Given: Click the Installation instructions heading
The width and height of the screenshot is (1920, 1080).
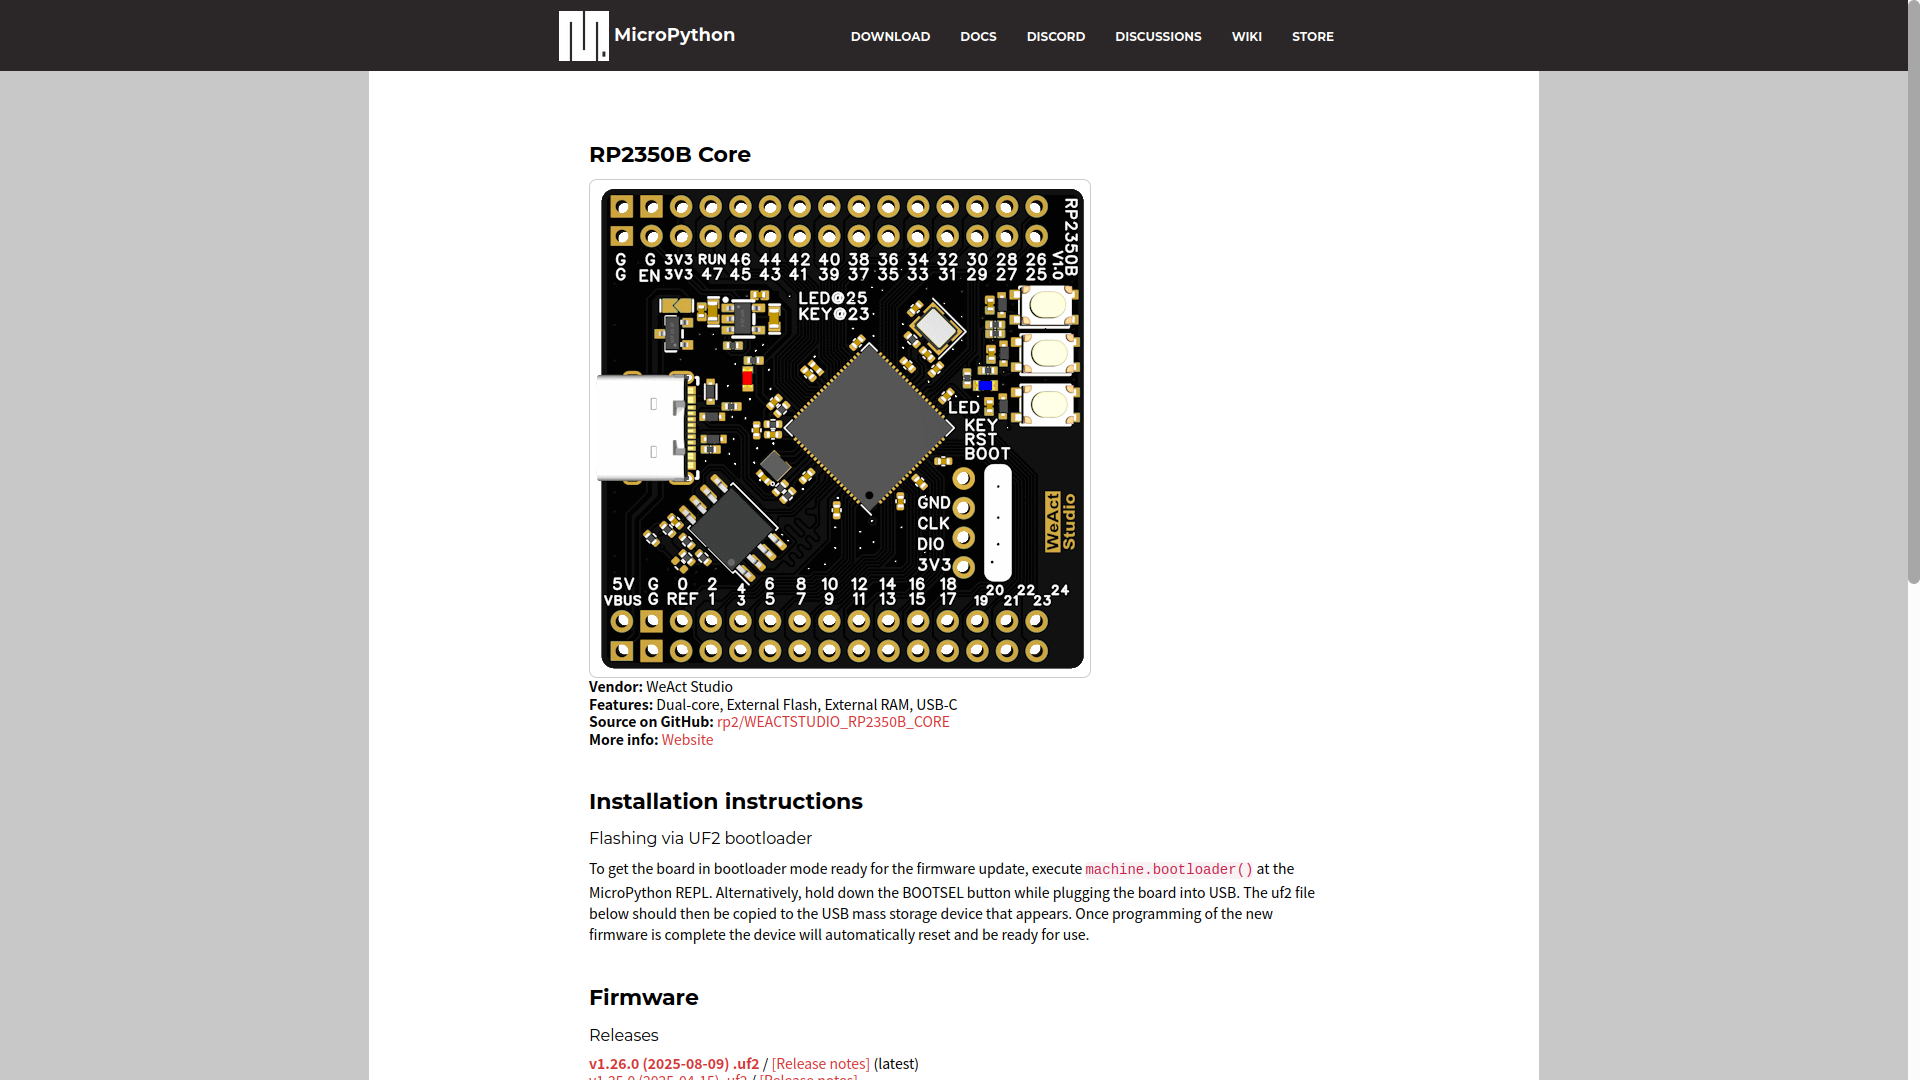Looking at the screenshot, I should [x=725, y=802].
